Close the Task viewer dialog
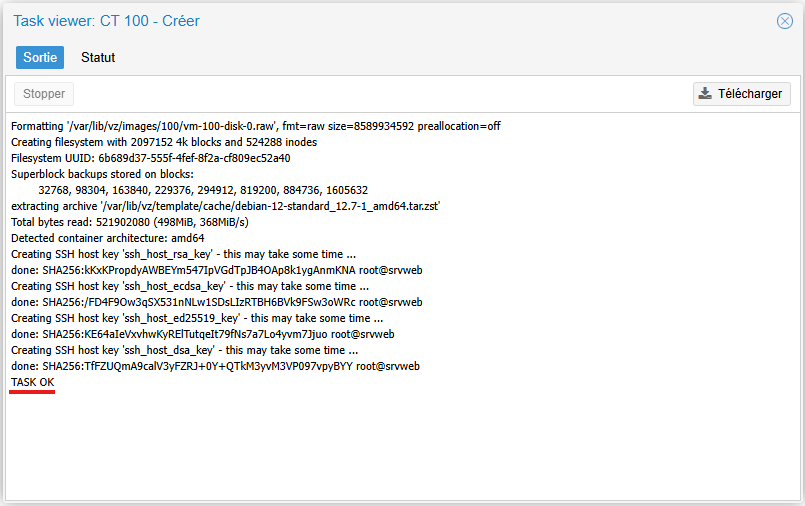 (784, 21)
